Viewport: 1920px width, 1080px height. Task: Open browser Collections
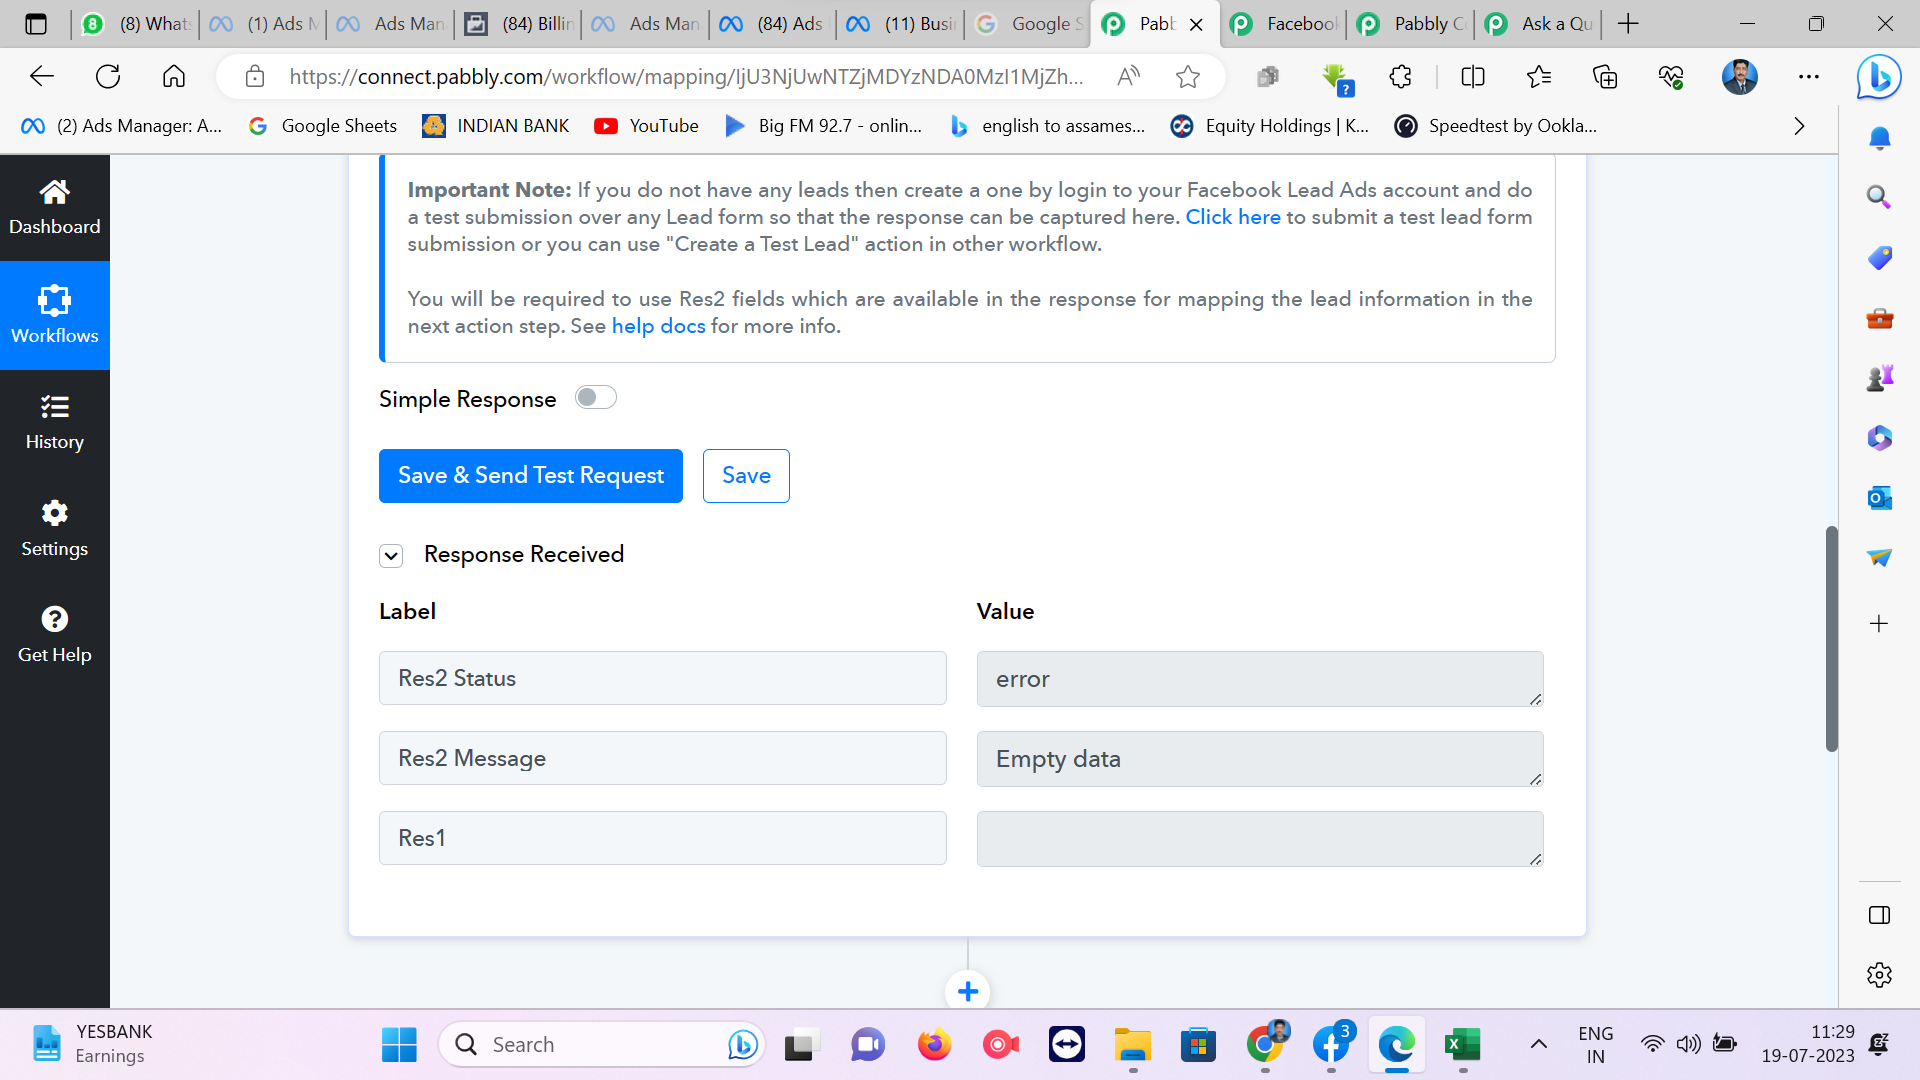click(1605, 77)
